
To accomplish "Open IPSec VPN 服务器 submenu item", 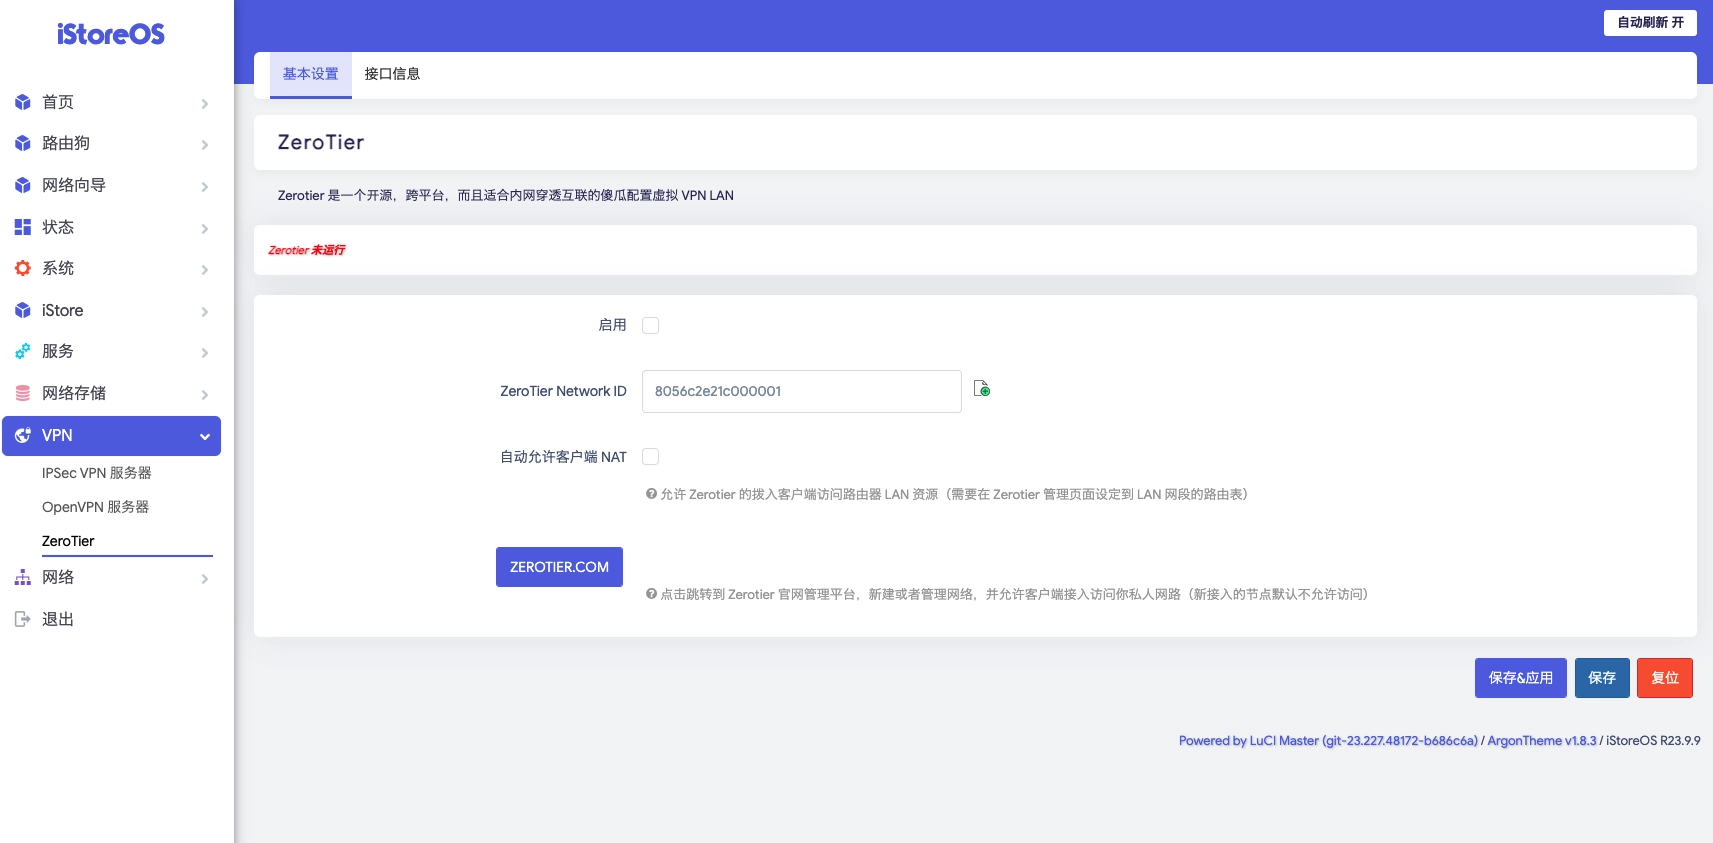I will point(97,473).
